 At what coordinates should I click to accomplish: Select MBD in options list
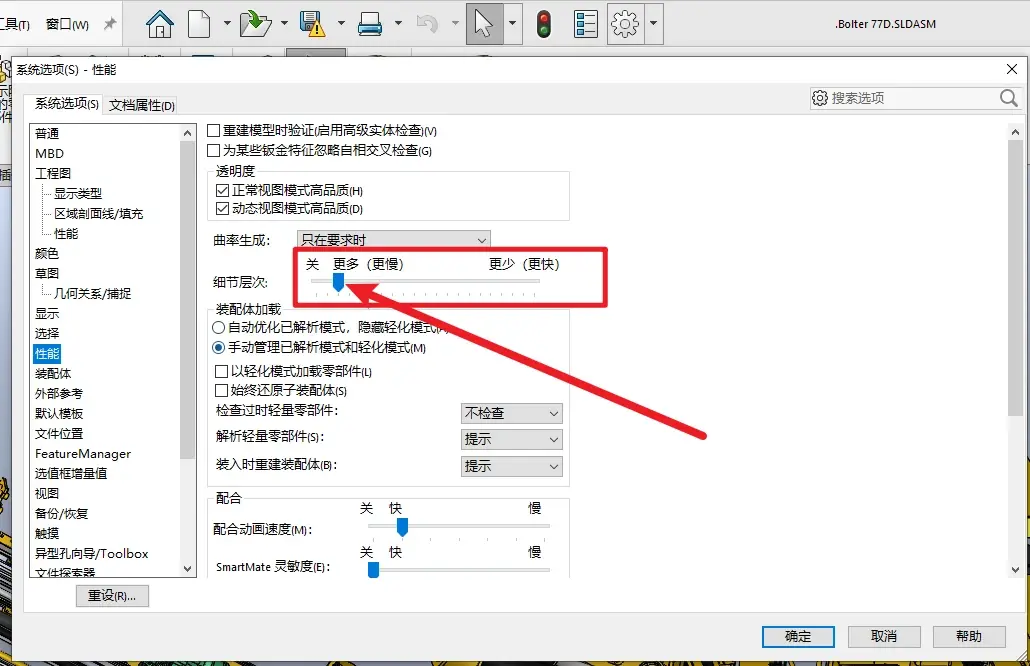coord(49,153)
